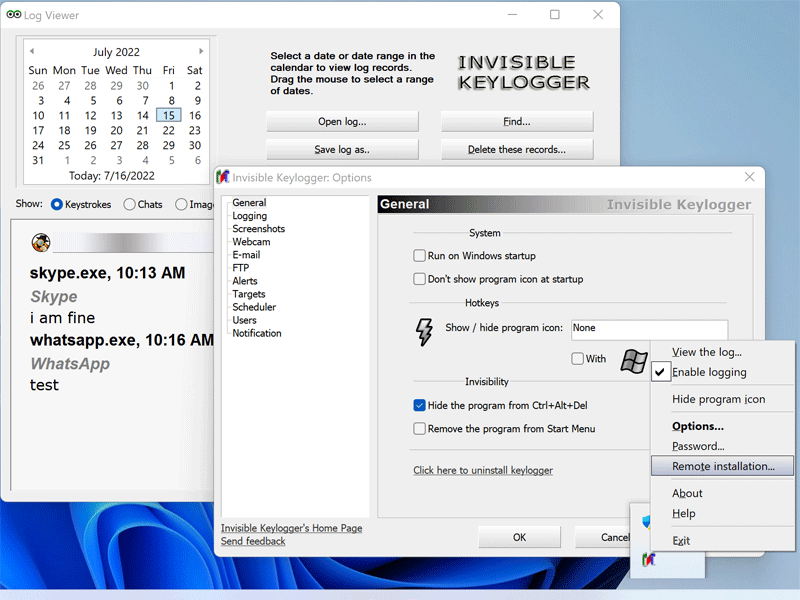Choose Hide program icon from menu
The height and width of the screenshot is (600, 800).
click(x=722, y=399)
